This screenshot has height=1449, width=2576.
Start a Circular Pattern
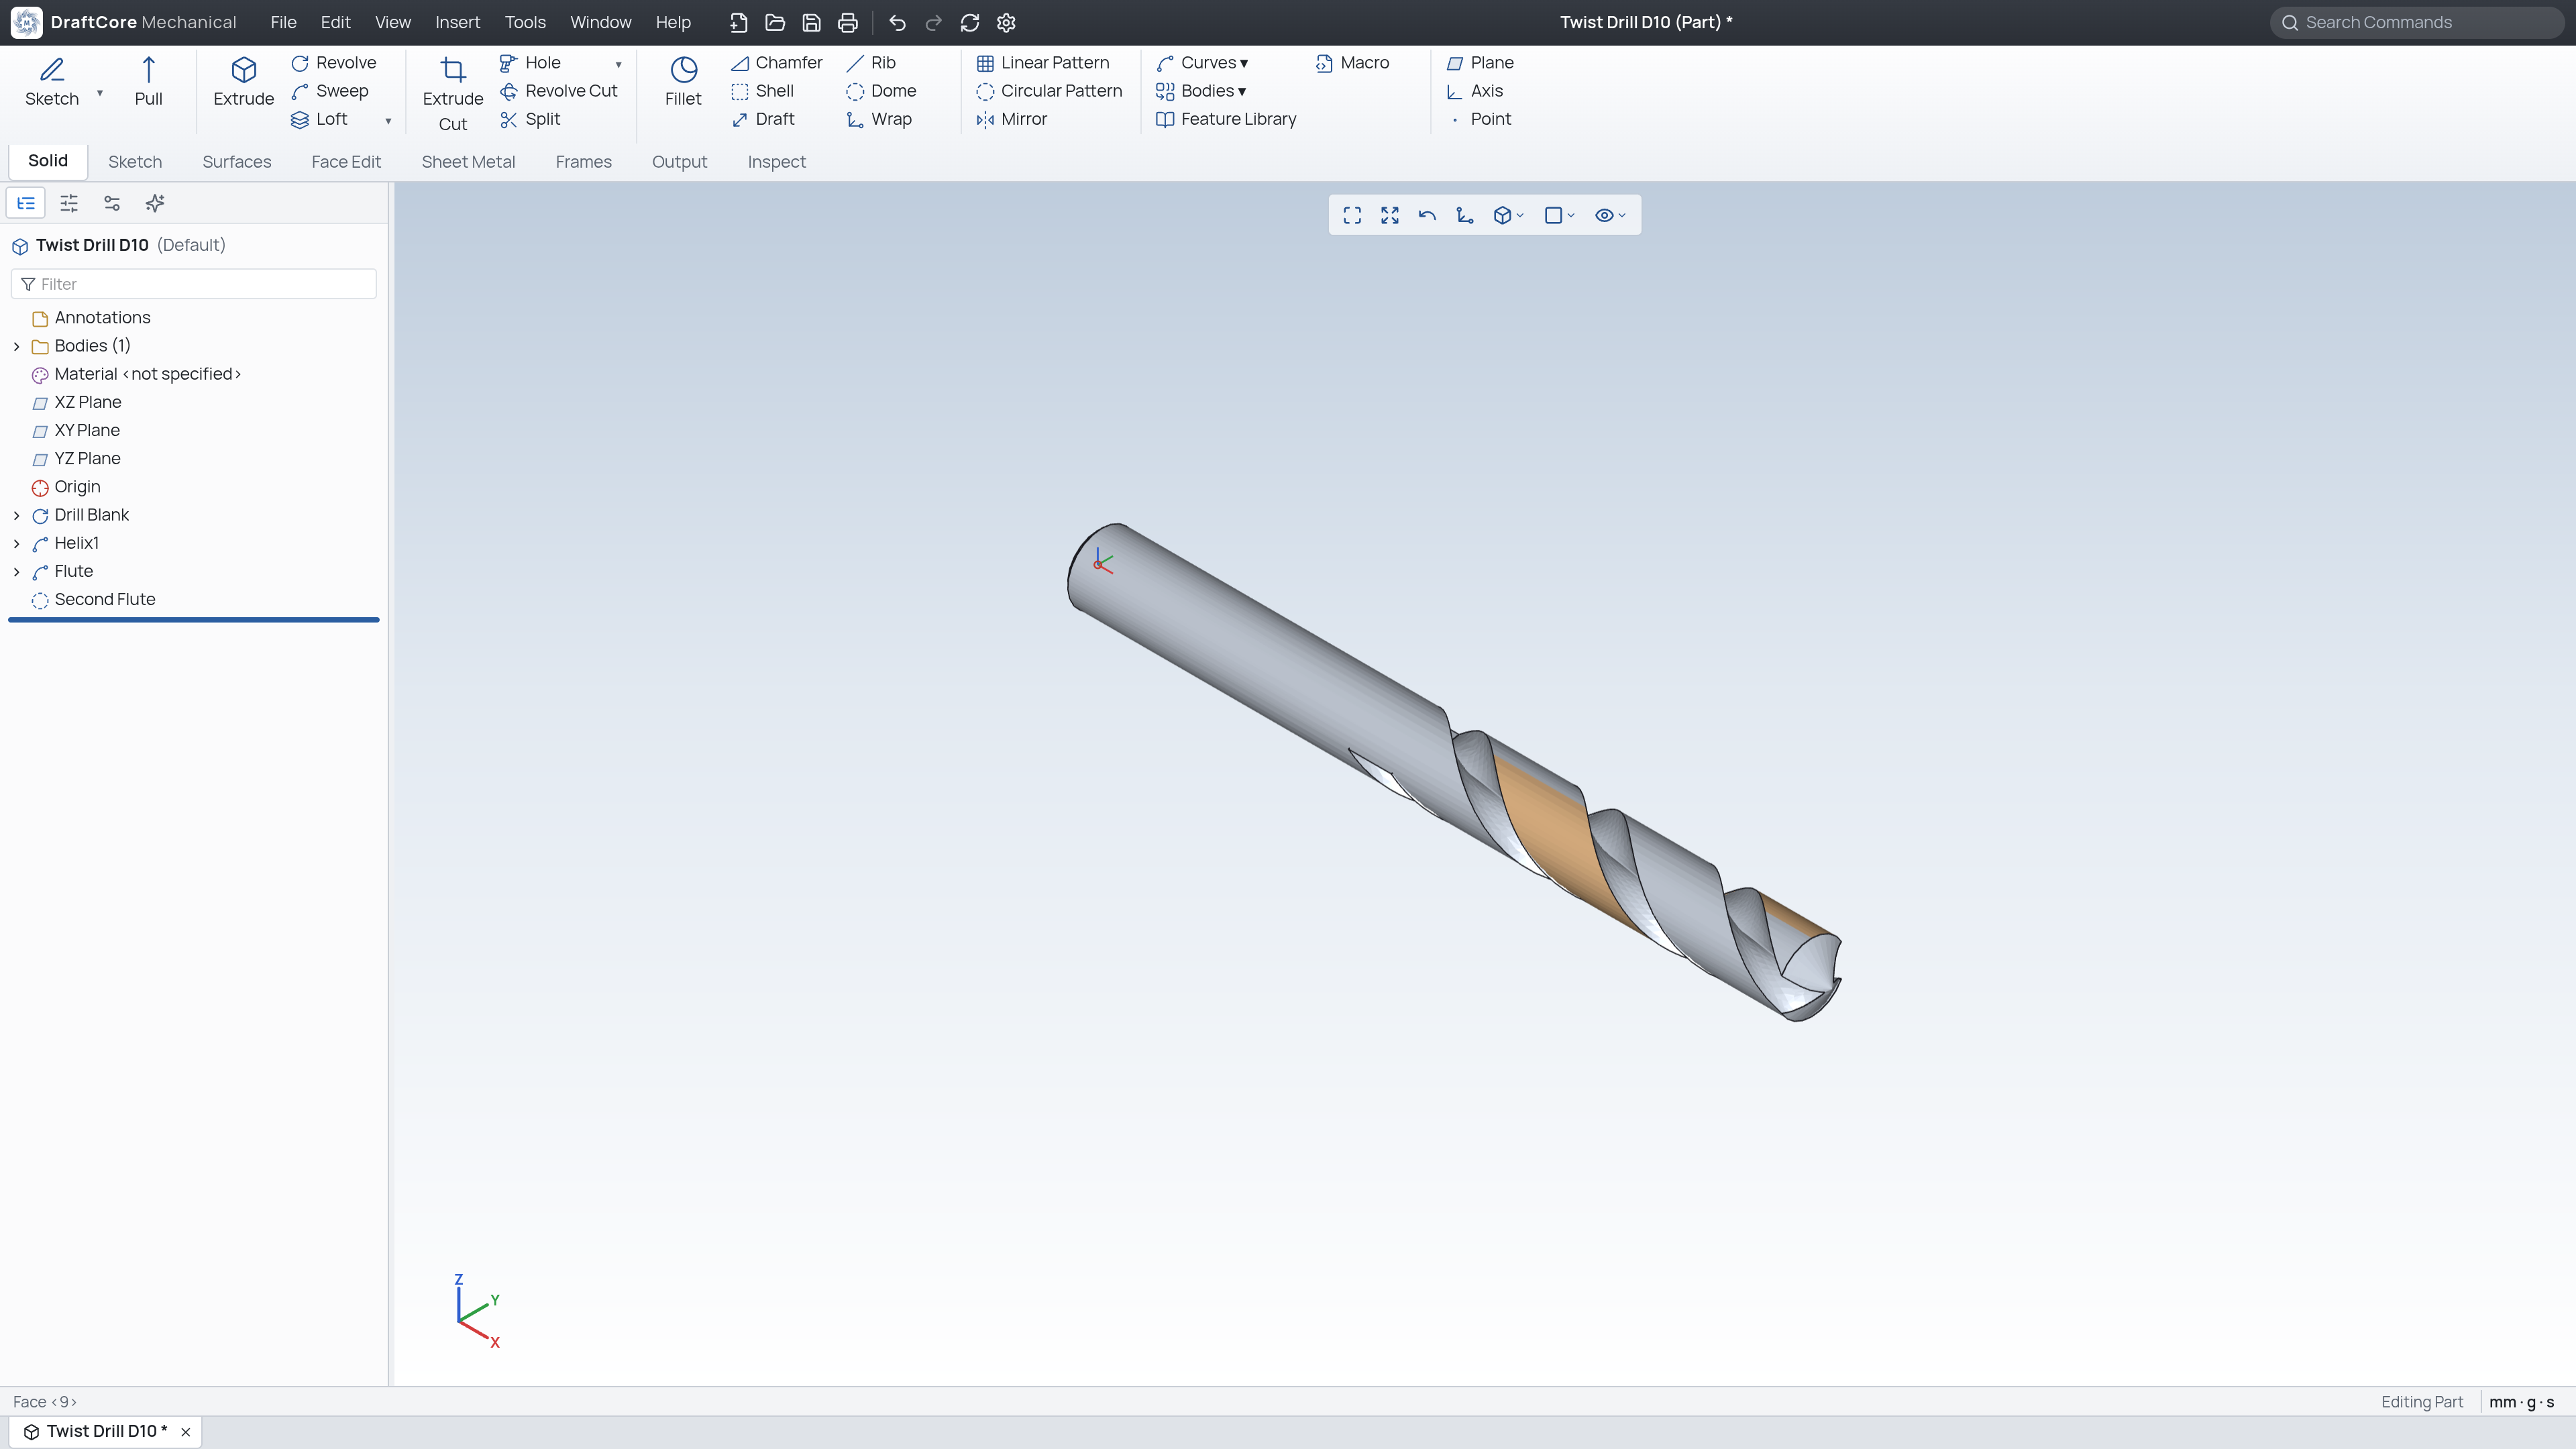coord(1050,91)
